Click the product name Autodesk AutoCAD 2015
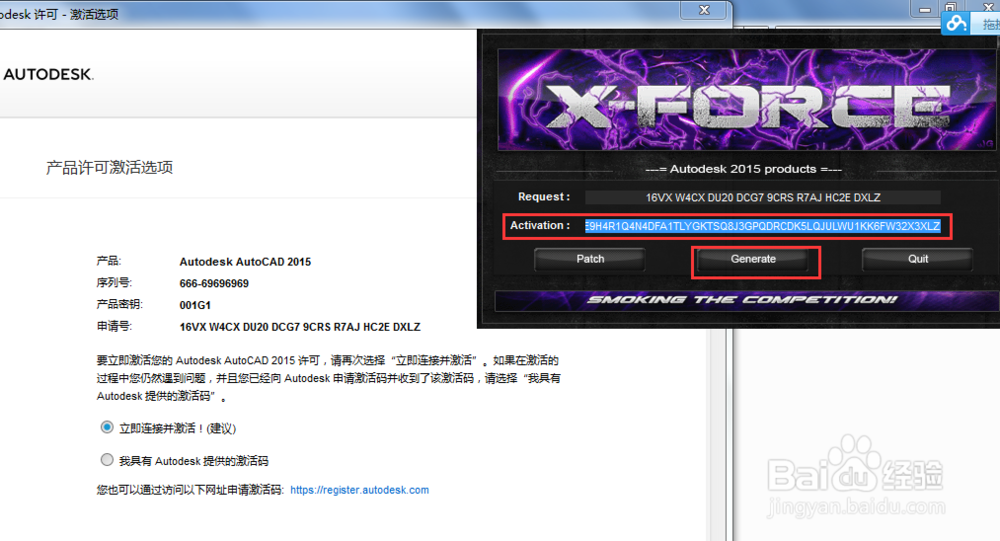 [x=245, y=262]
